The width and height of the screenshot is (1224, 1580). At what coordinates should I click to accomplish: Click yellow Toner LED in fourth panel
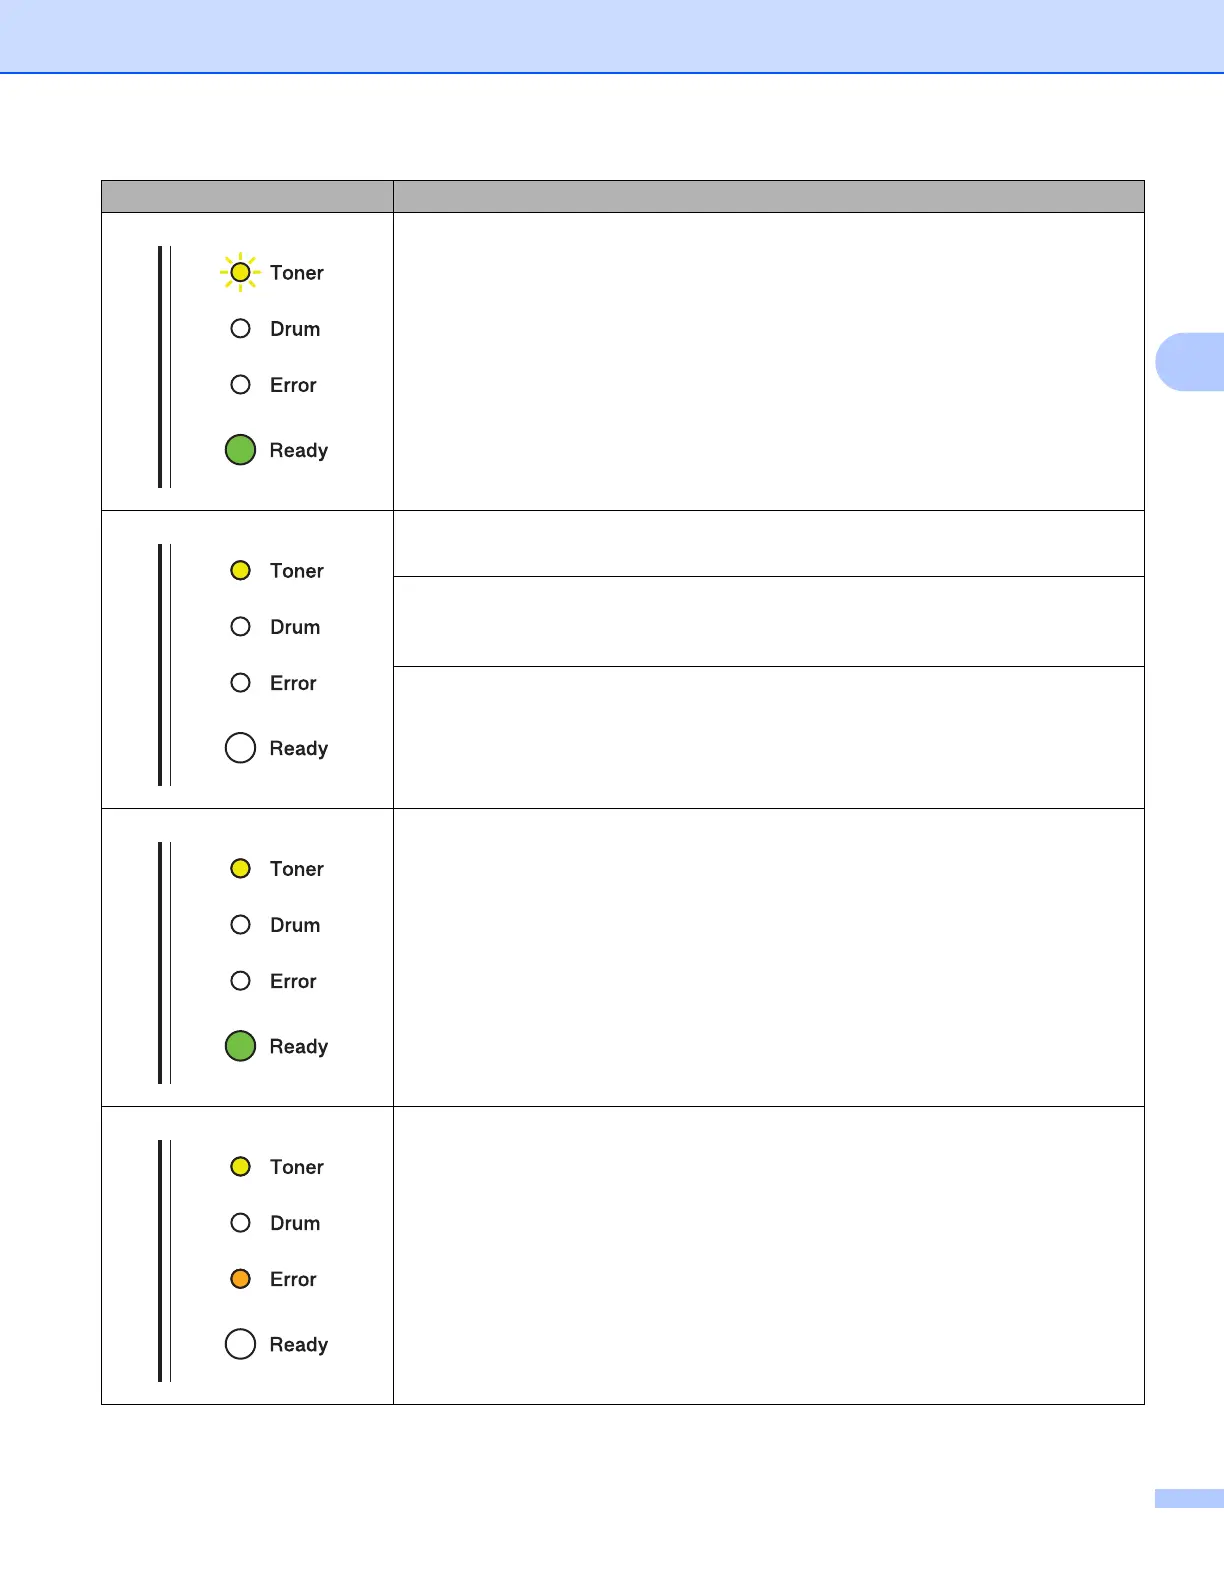point(240,1167)
